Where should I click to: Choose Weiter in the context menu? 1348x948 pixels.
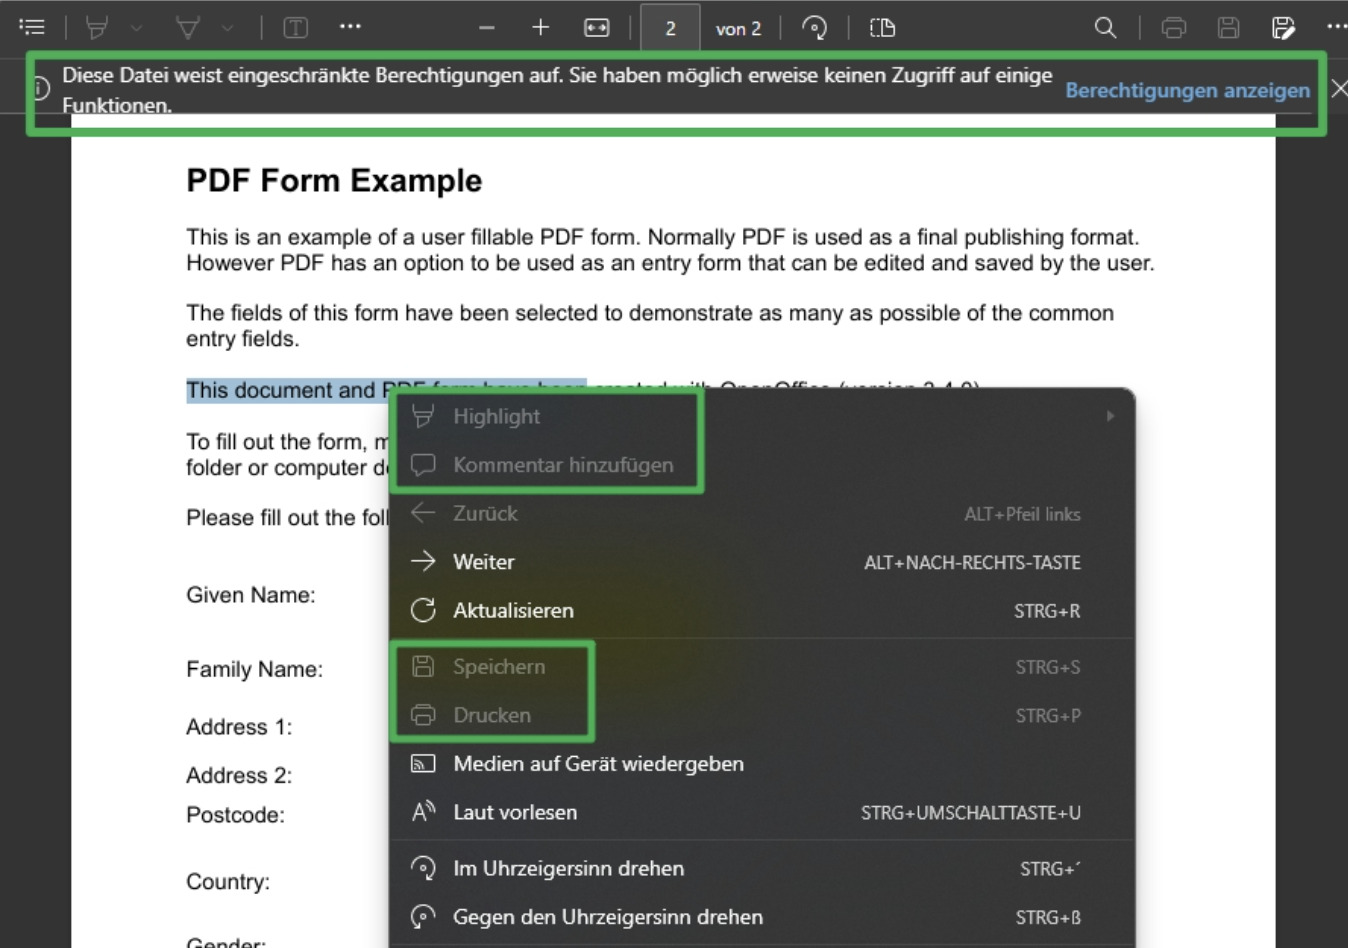pyautogui.click(x=484, y=562)
